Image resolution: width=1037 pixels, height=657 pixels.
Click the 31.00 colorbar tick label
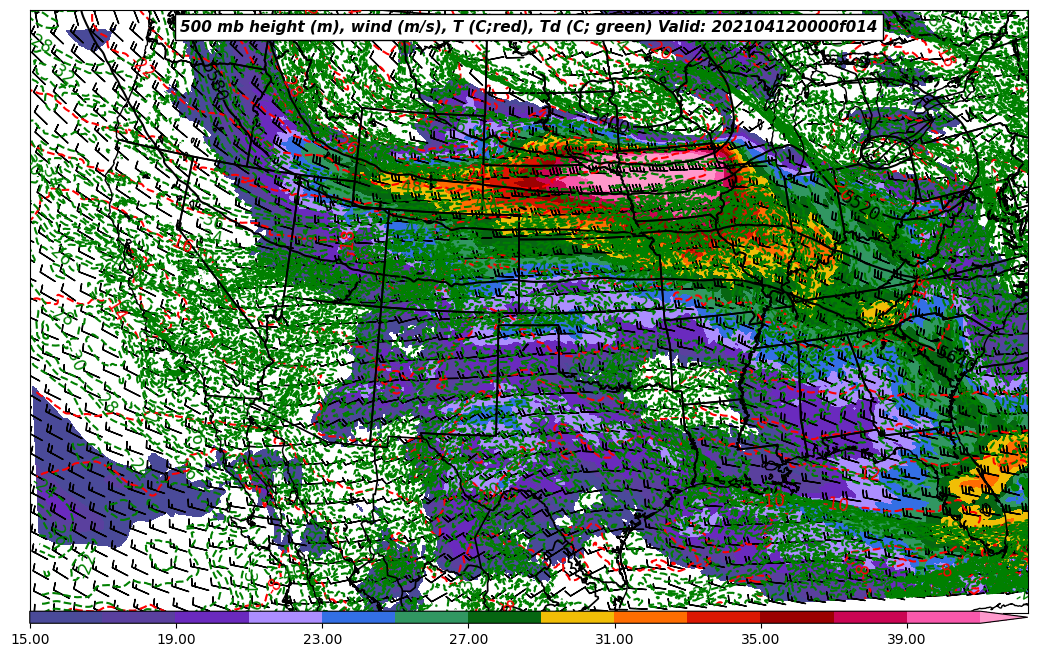[614, 637]
